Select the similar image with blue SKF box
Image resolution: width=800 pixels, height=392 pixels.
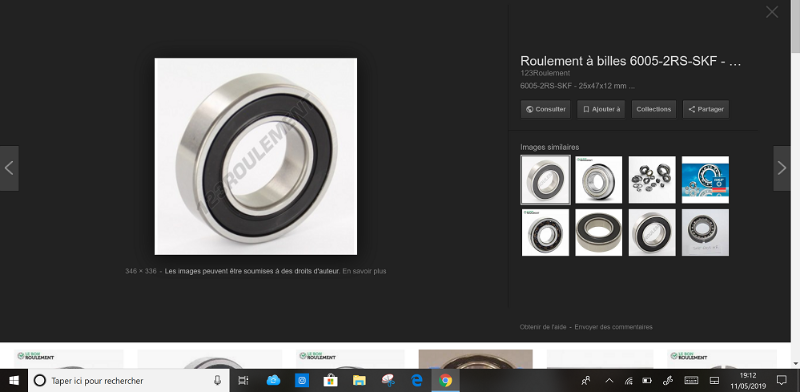click(705, 180)
